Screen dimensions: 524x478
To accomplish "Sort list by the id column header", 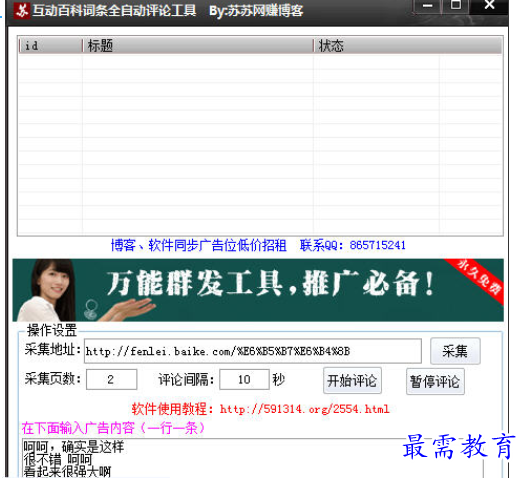I will click(50, 45).
